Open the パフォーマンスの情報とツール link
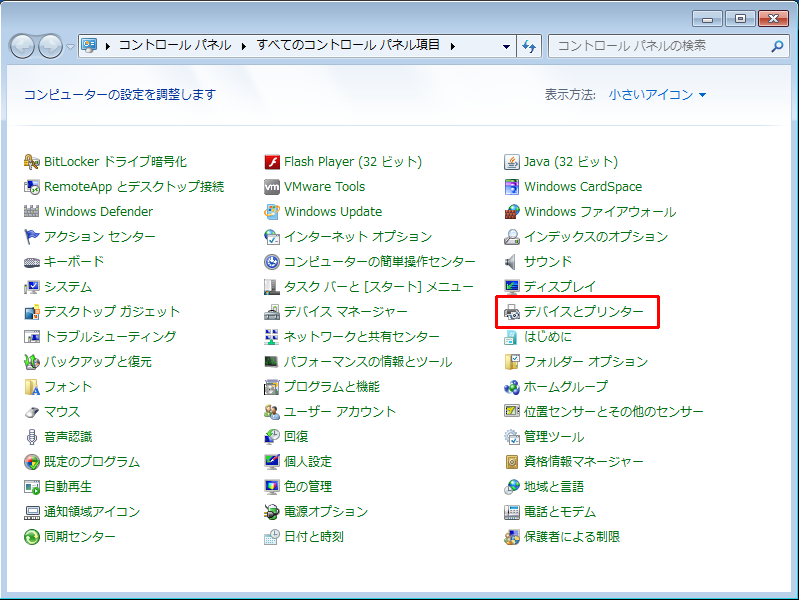Image resolution: width=799 pixels, height=600 pixels. pyautogui.click(x=368, y=362)
